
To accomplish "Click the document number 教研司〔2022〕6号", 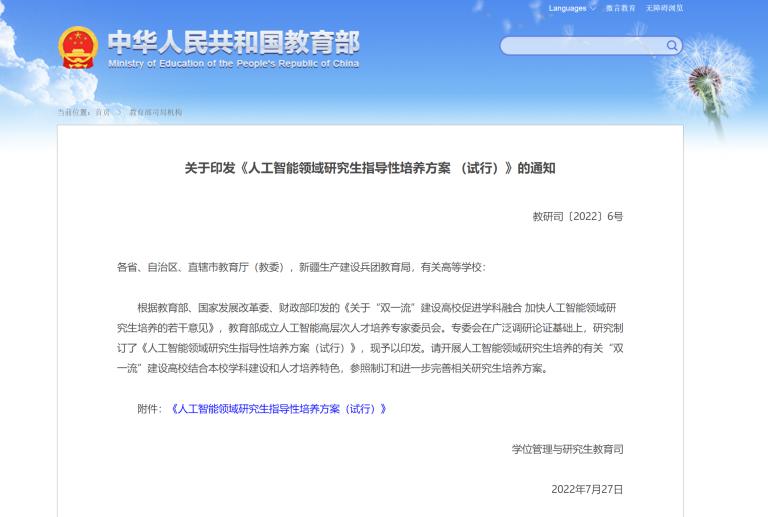I will coord(577,216).
